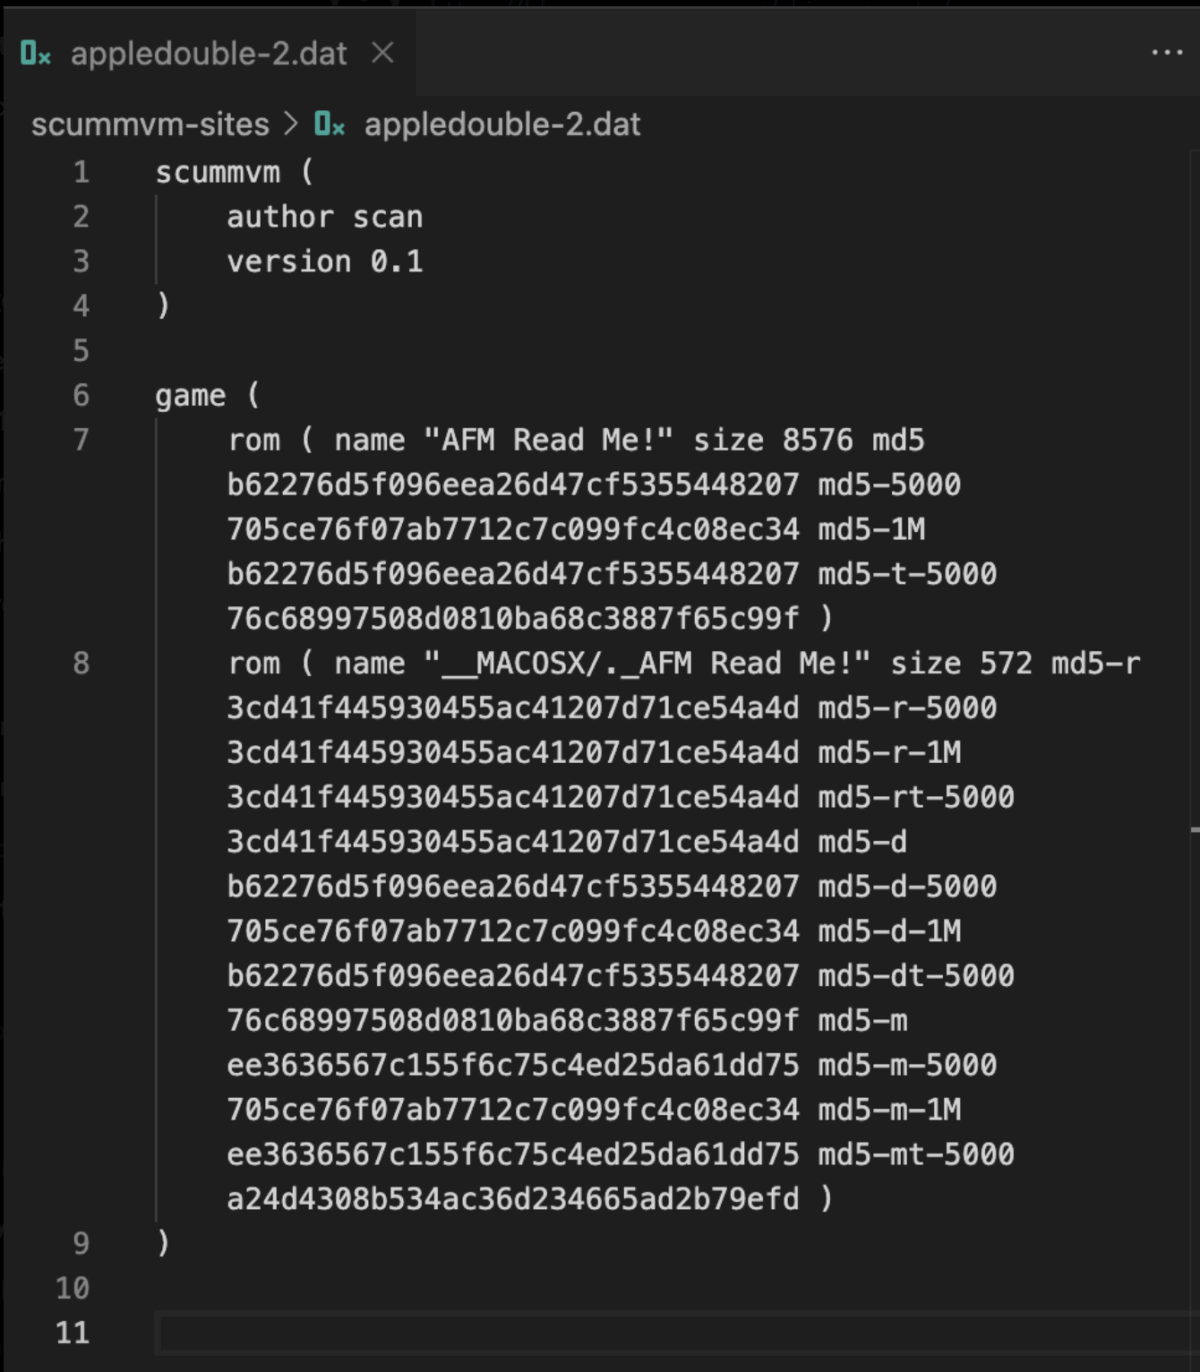Place cursor on the "game (" line
1200x1372 pixels.
click(x=206, y=396)
